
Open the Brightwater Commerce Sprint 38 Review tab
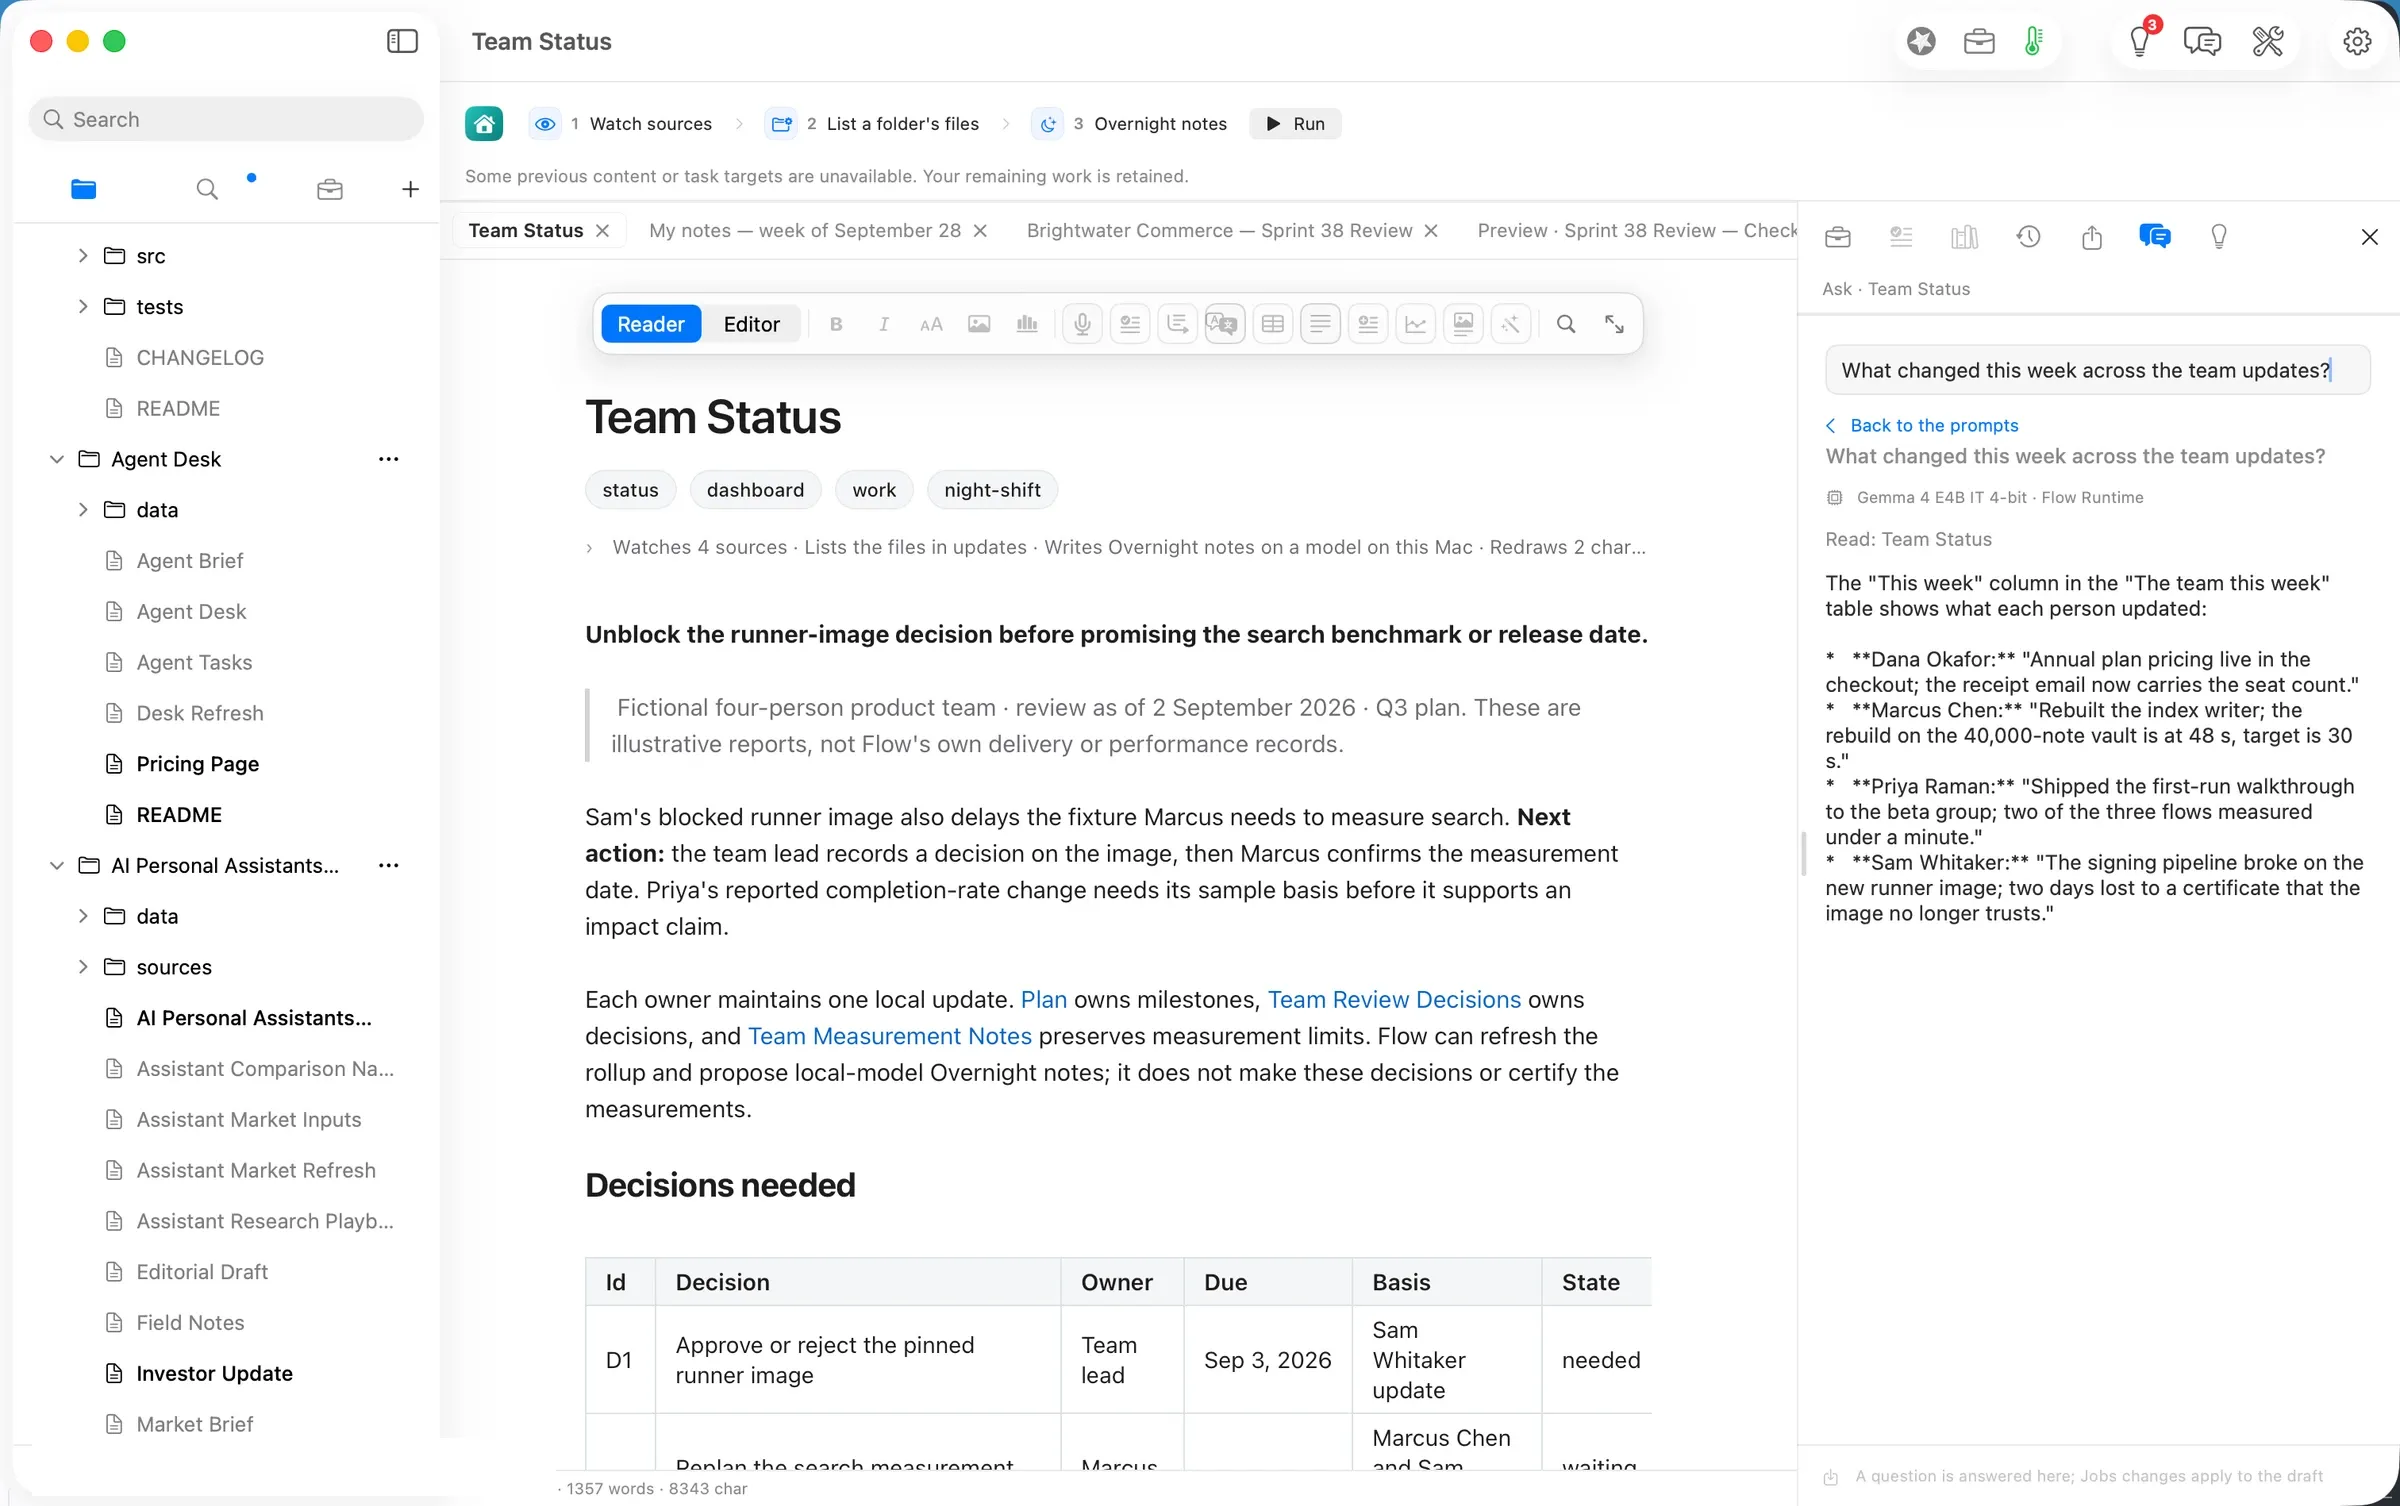(1219, 231)
